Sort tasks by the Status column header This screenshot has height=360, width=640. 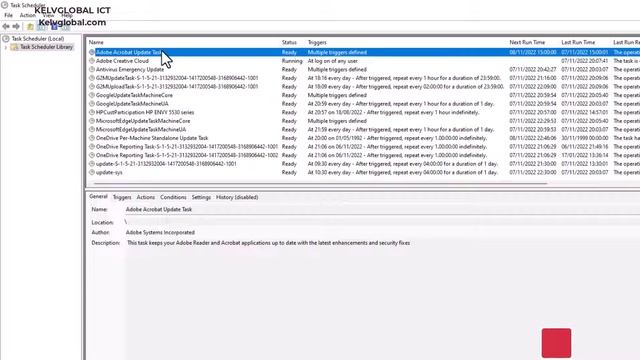tap(289, 42)
